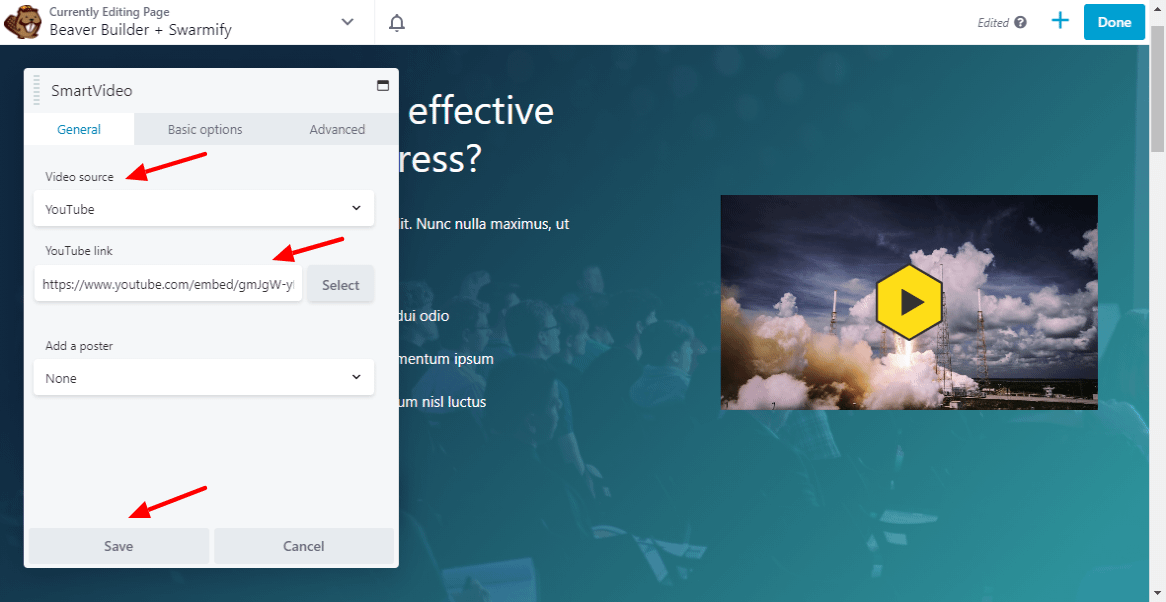Screen dimensions: 1166x602
Task: Click the Select button beside YouTube link
Action: point(341,285)
